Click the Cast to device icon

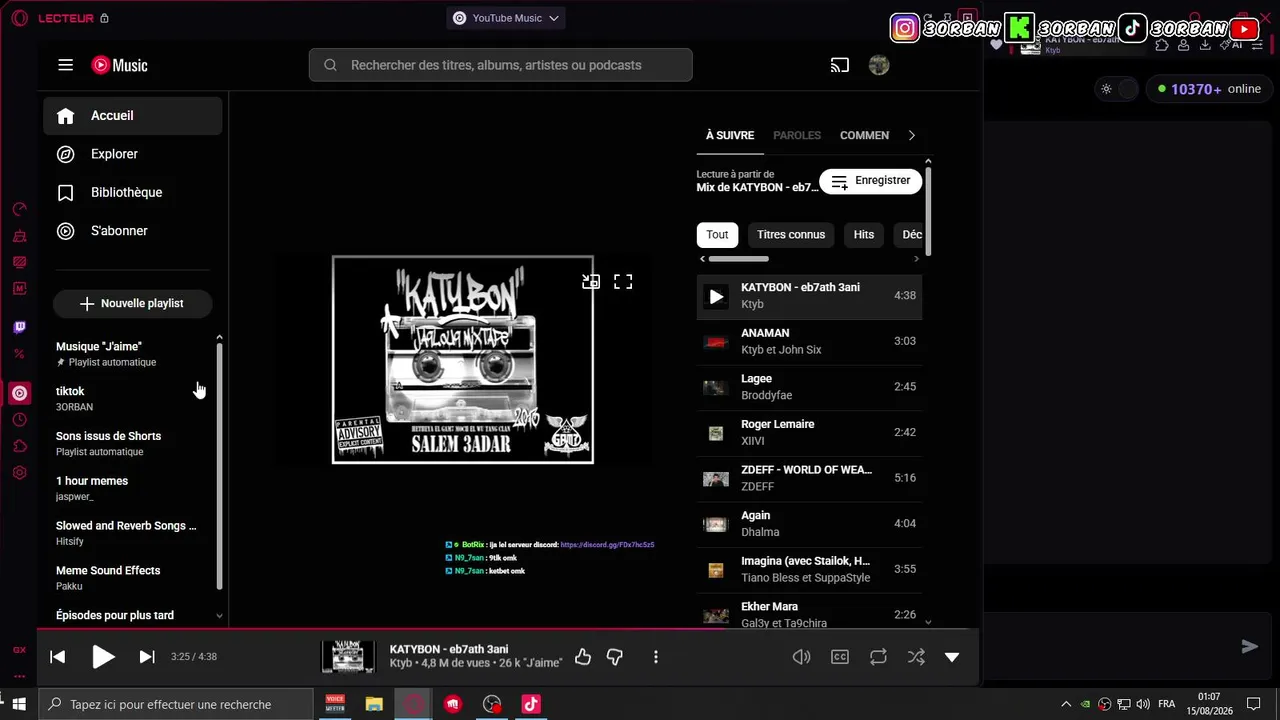point(840,65)
